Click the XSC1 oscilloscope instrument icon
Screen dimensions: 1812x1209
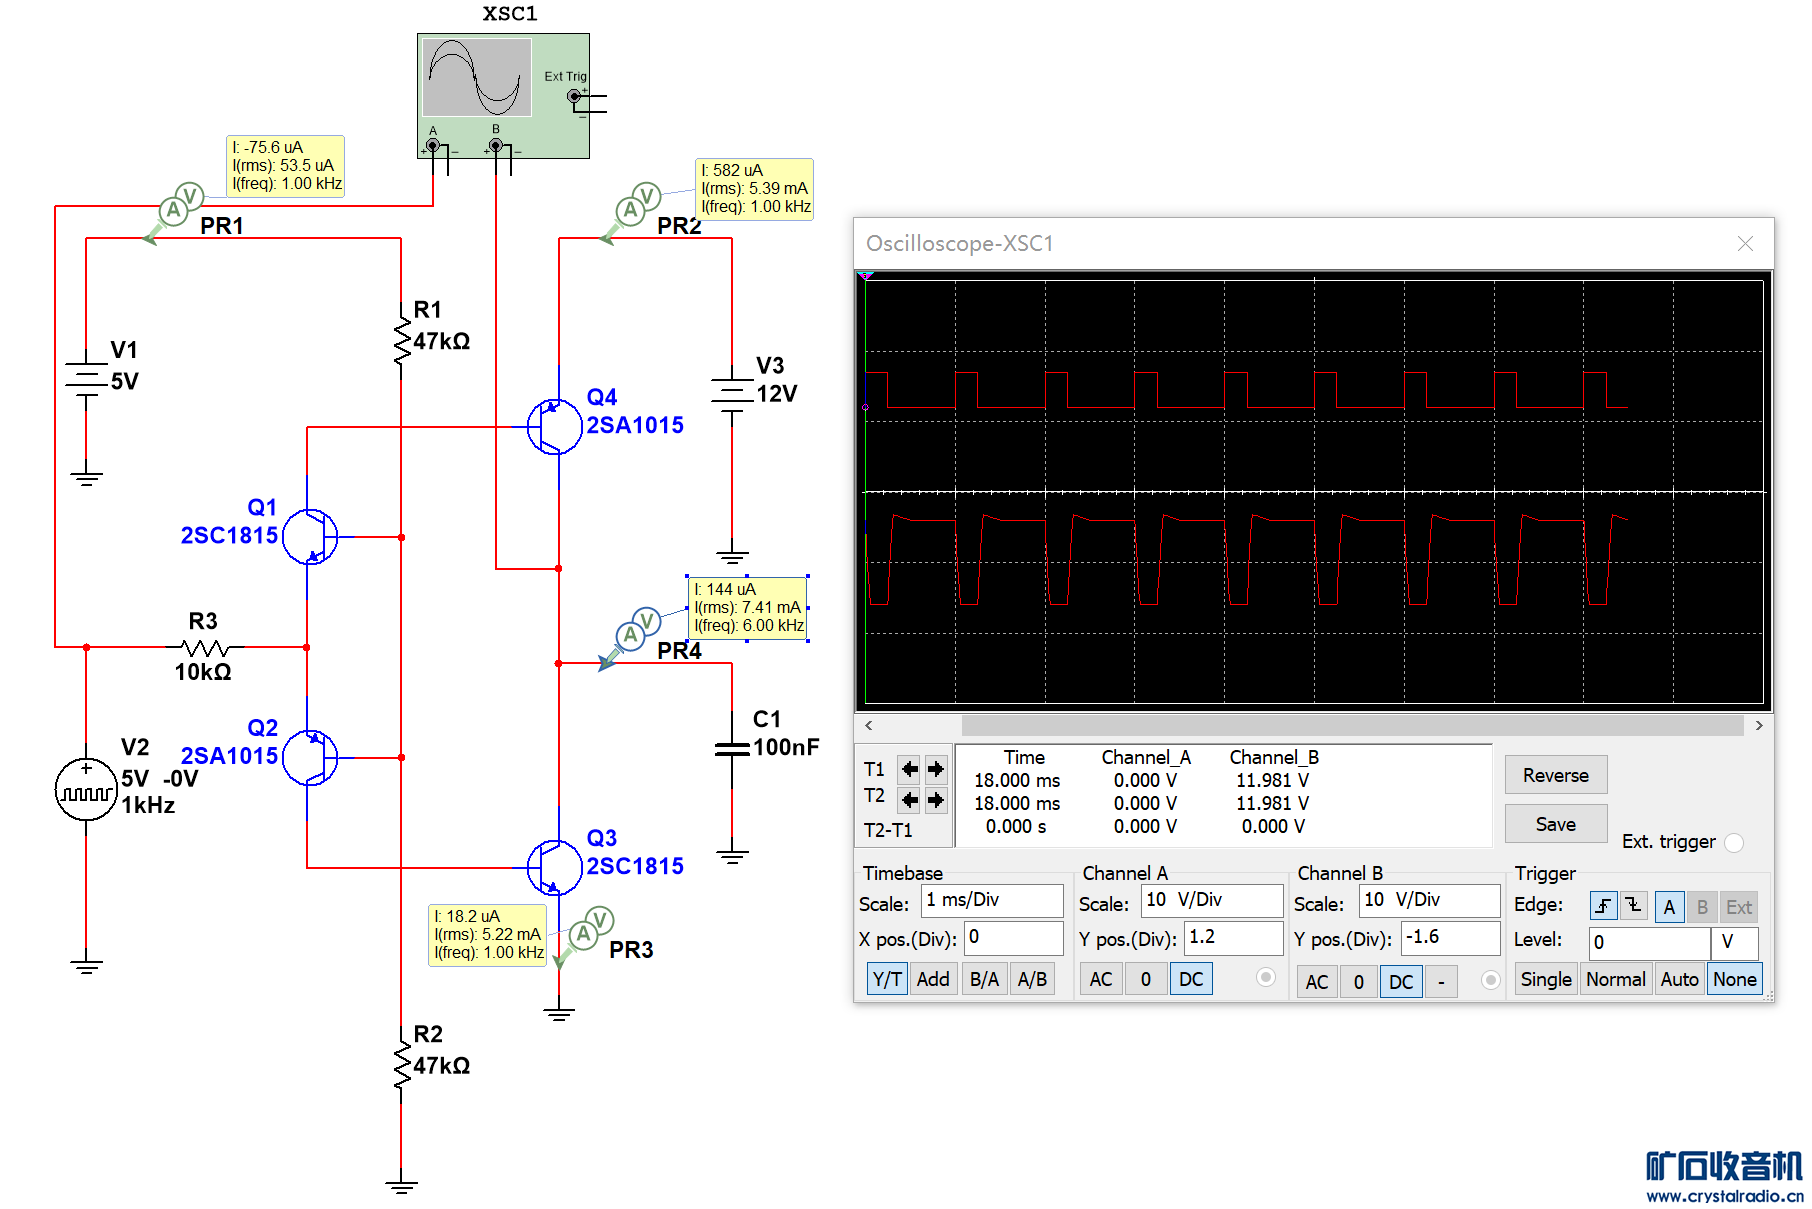[502, 95]
